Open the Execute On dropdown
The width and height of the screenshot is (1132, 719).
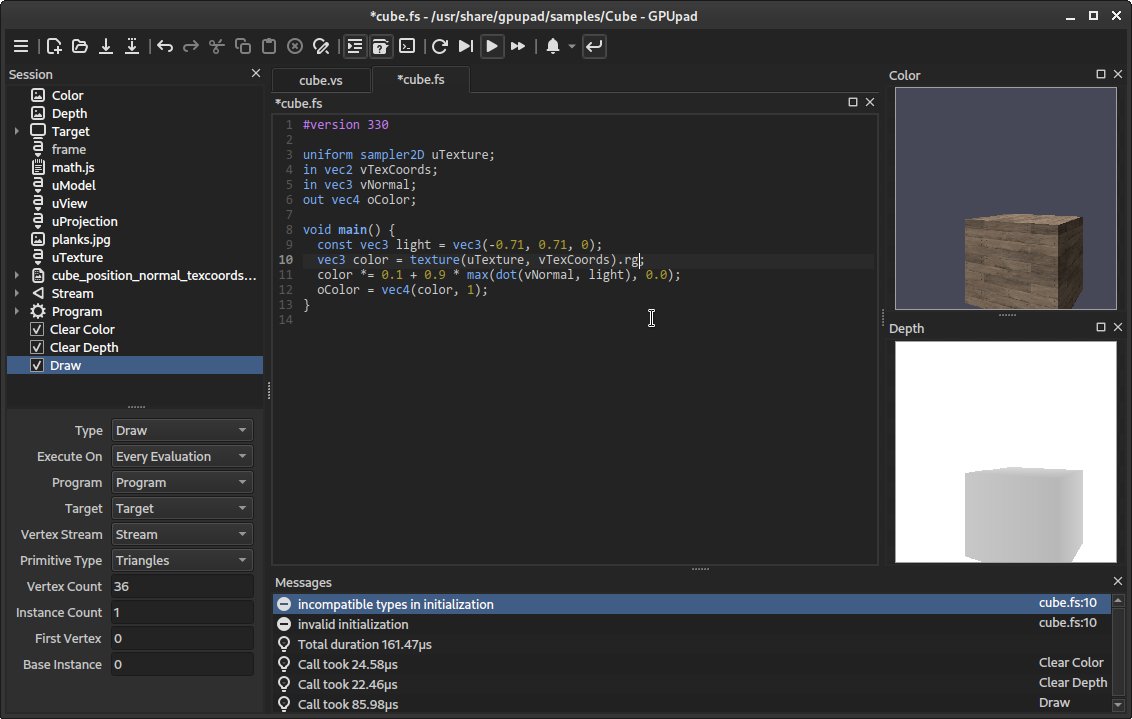tap(181, 457)
